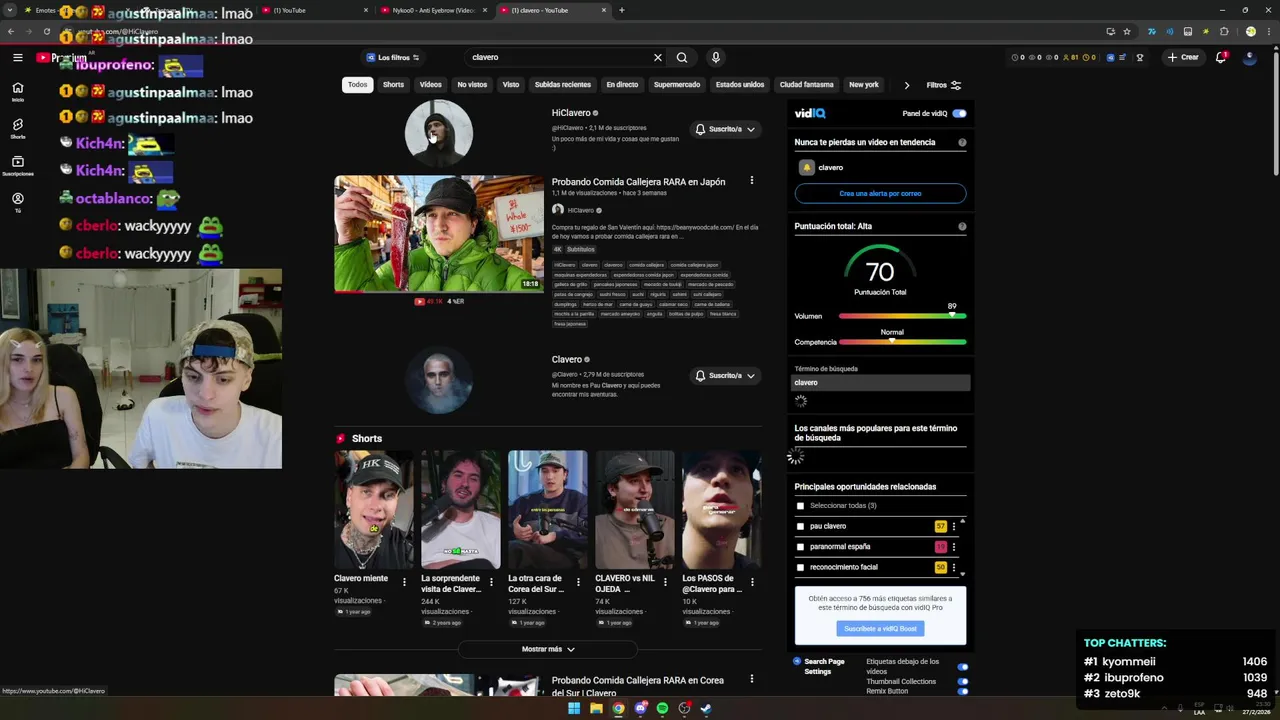Click Suscríbete a vidIQ Boost button
This screenshot has width=1280, height=720.
coord(880,628)
